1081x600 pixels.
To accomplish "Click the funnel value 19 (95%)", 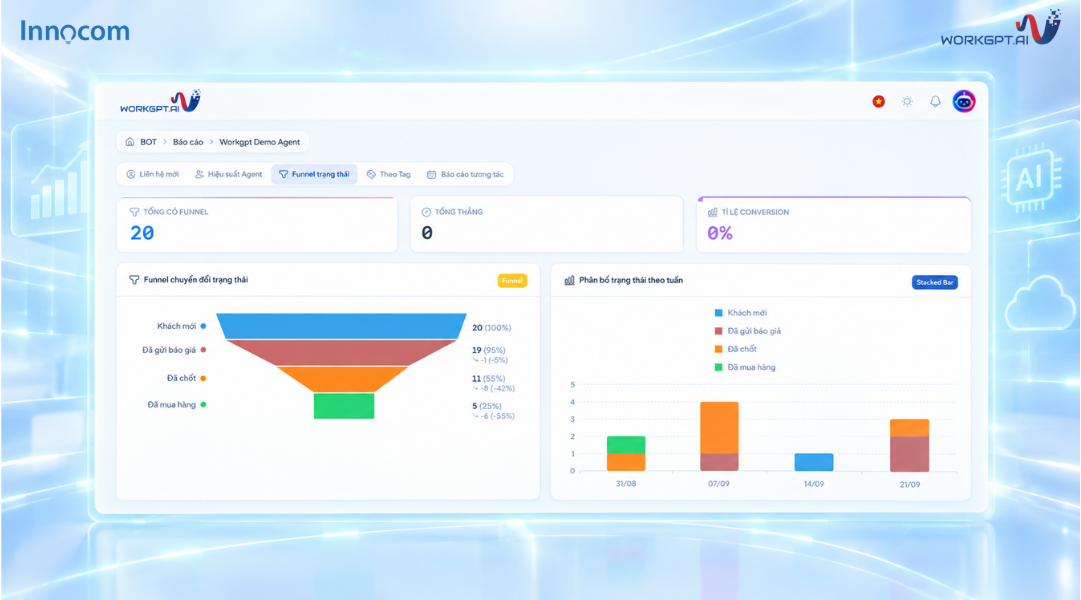I will tap(489, 350).
